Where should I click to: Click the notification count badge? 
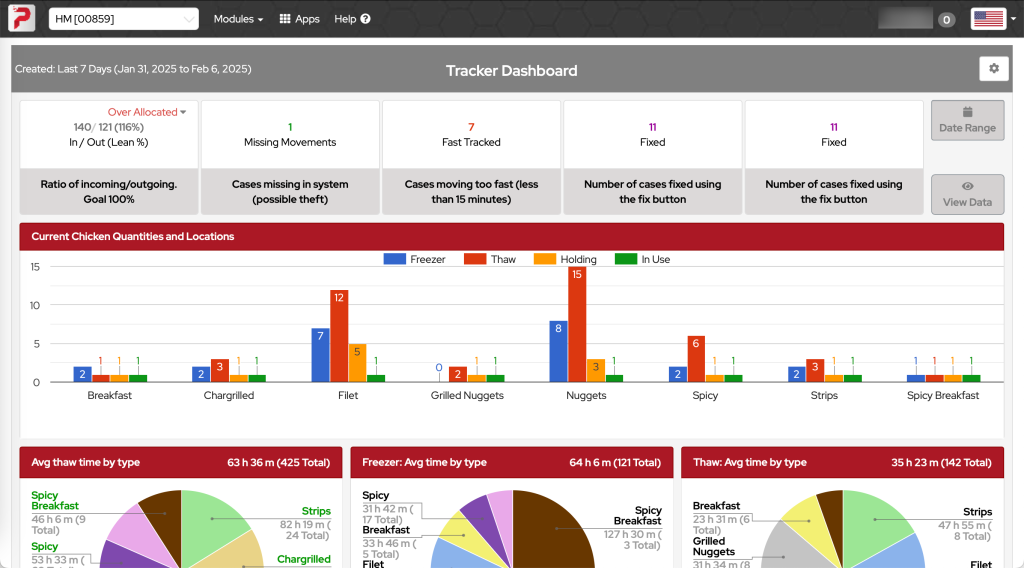coord(946,20)
